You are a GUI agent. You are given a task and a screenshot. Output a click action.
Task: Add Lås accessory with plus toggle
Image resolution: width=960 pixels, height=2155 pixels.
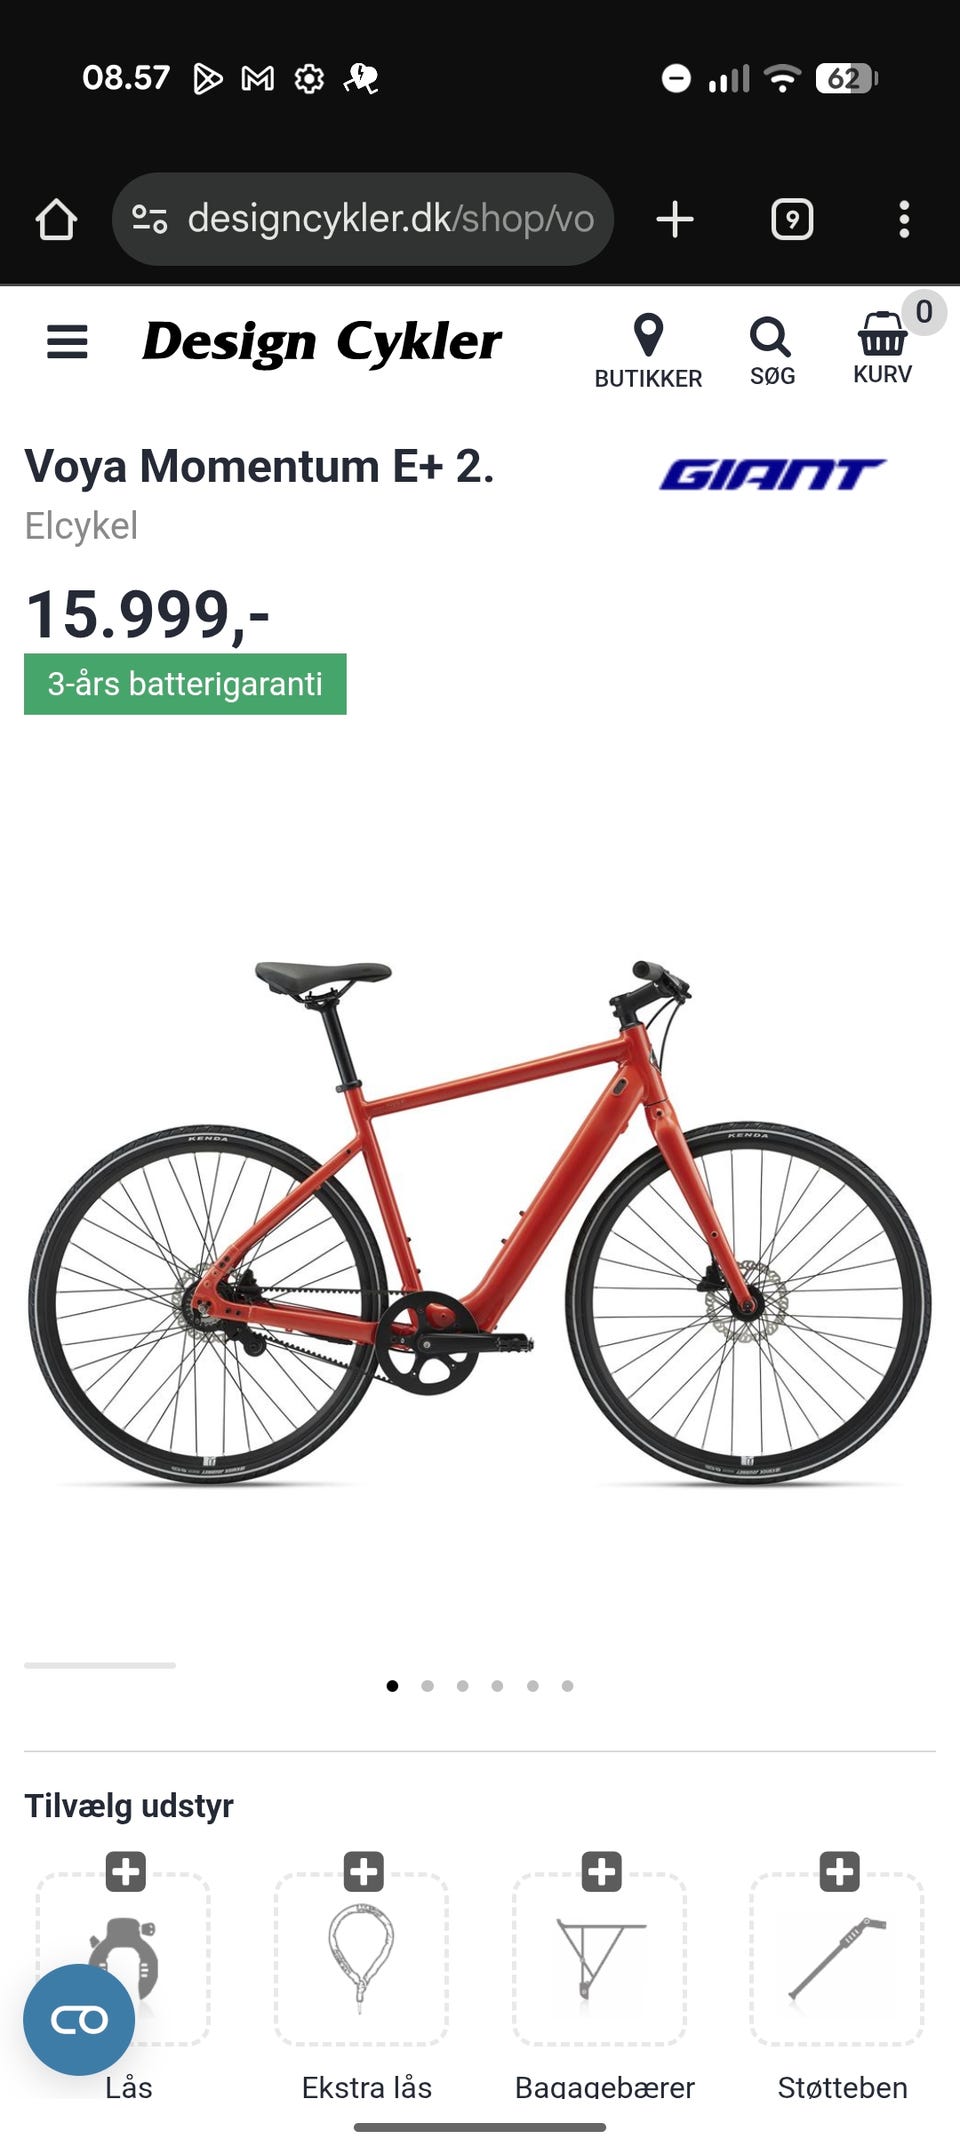(x=126, y=1871)
